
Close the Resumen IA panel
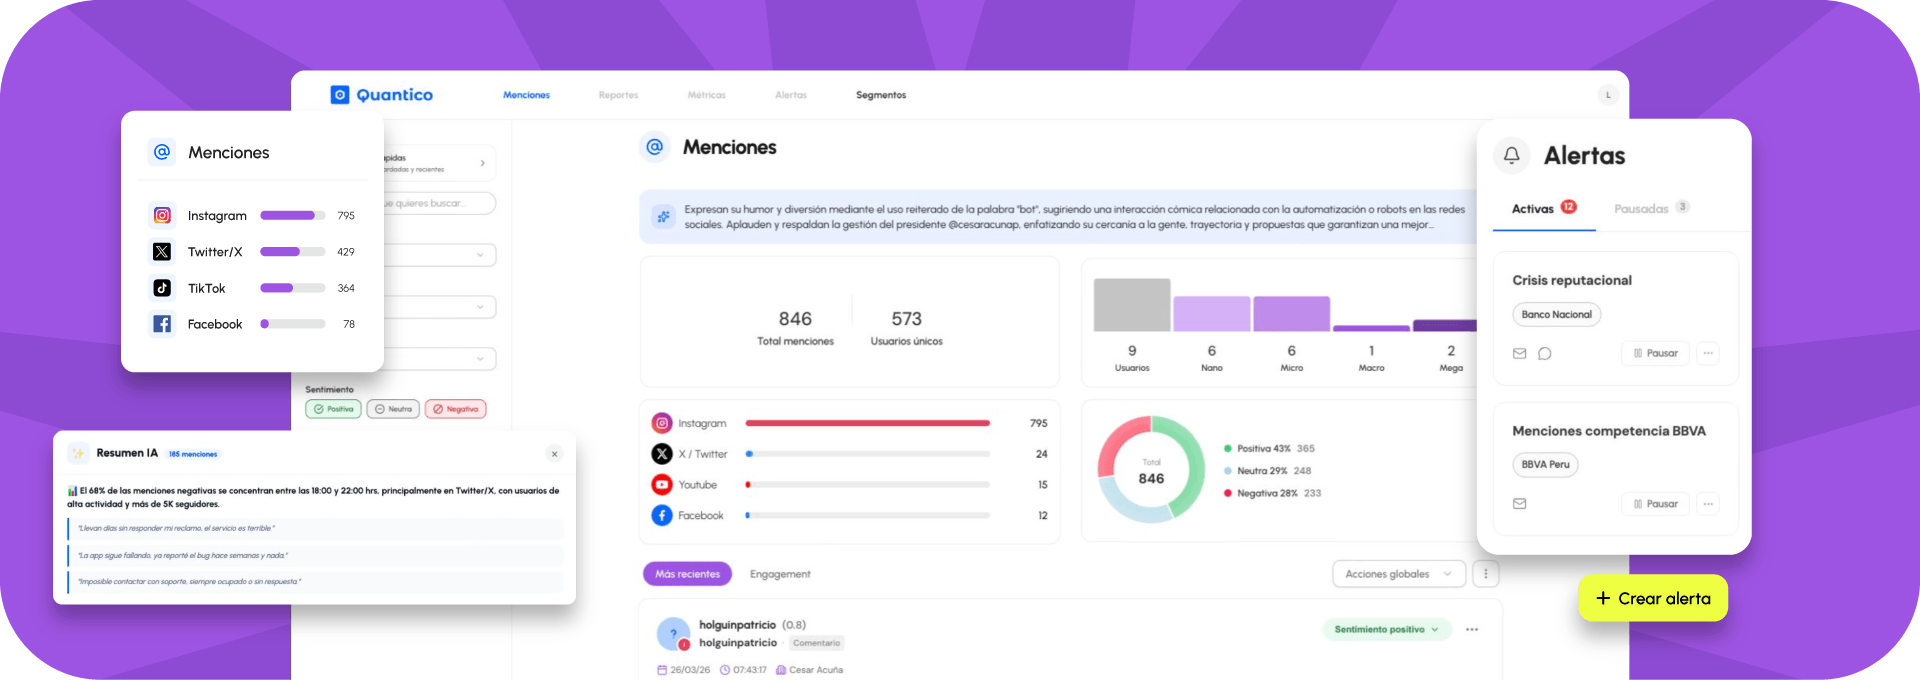click(x=554, y=454)
